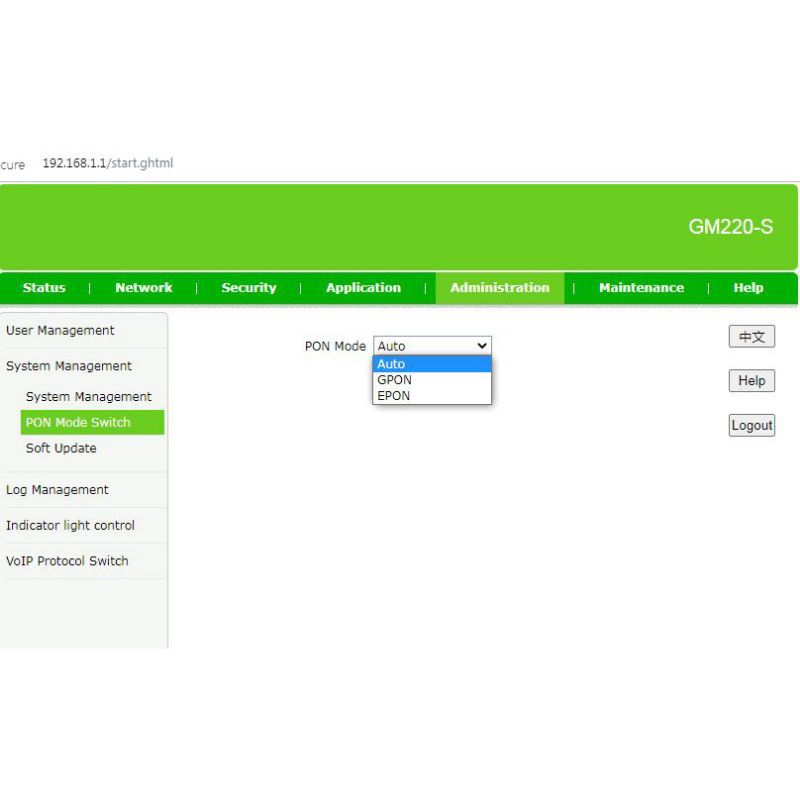Image resolution: width=800 pixels, height=800 pixels.
Task: Open the Soft Update page
Action: click(x=61, y=449)
